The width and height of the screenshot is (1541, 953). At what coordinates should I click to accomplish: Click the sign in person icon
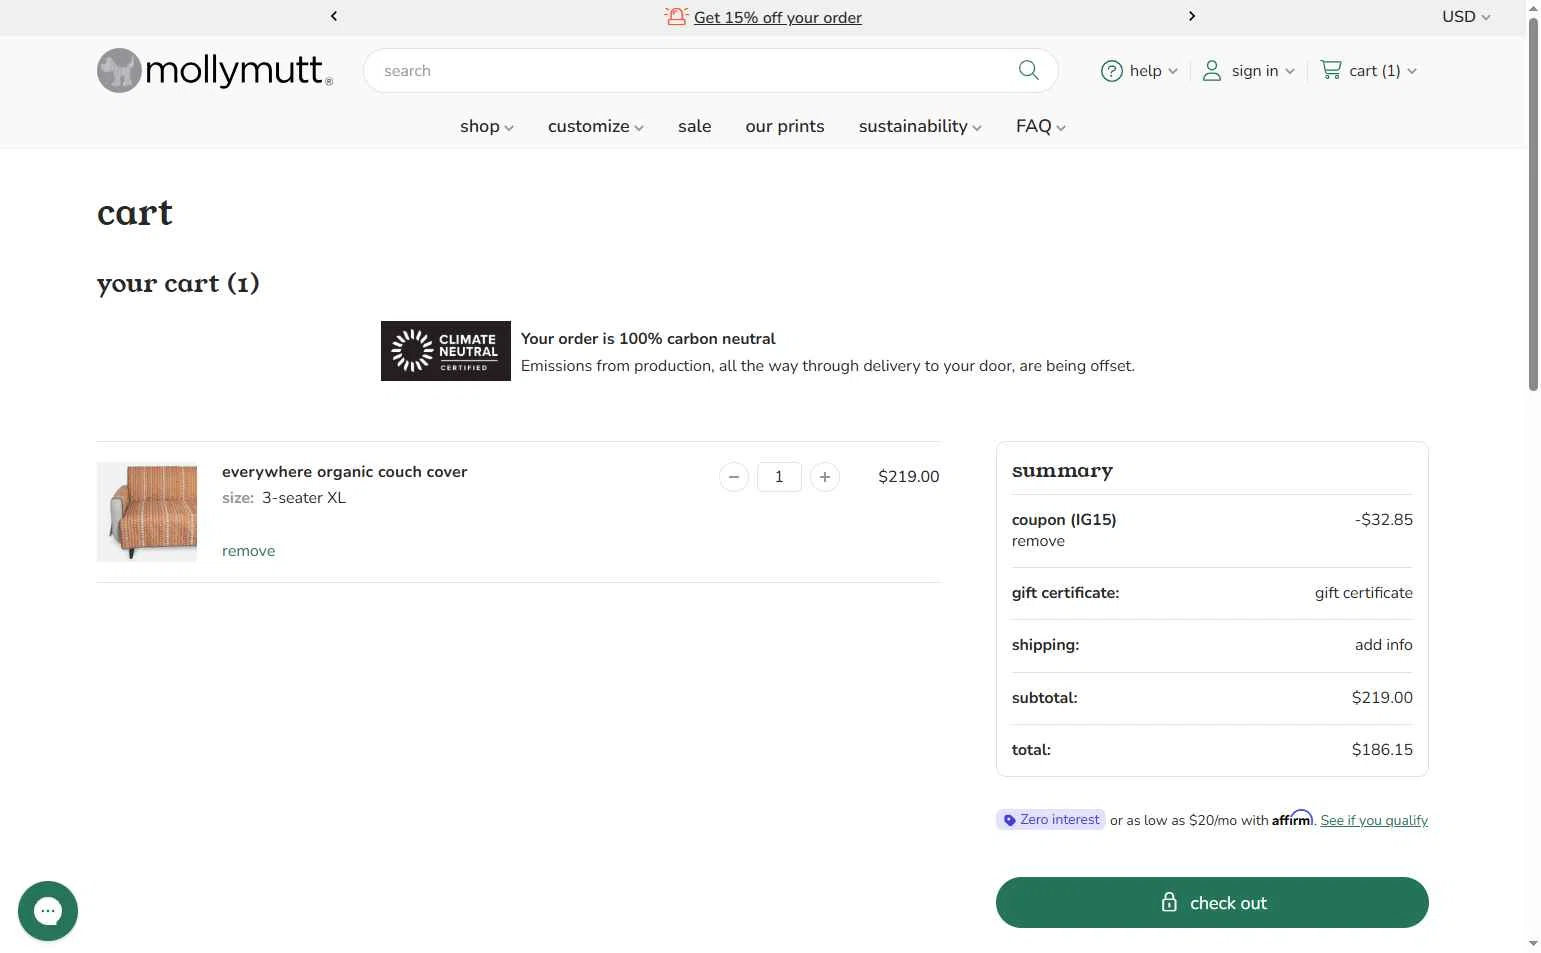pos(1212,71)
